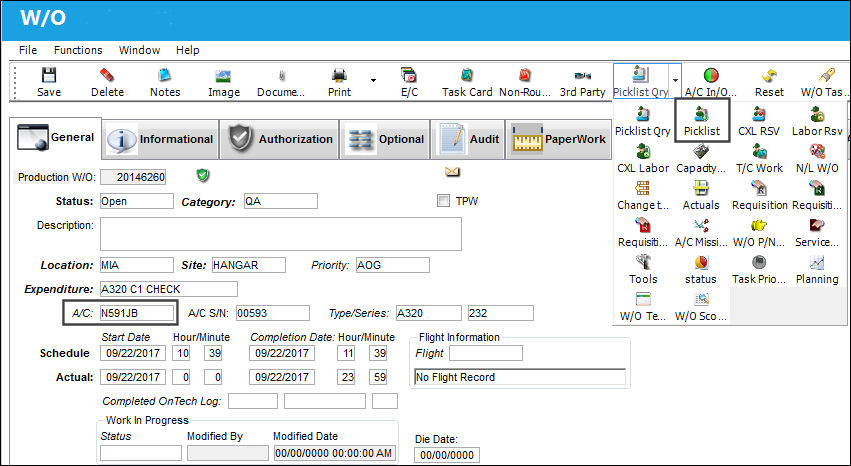Open the File menu
The height and width of the screenshot is (466, 851).
pyautogui.click(x=28, y=50)
